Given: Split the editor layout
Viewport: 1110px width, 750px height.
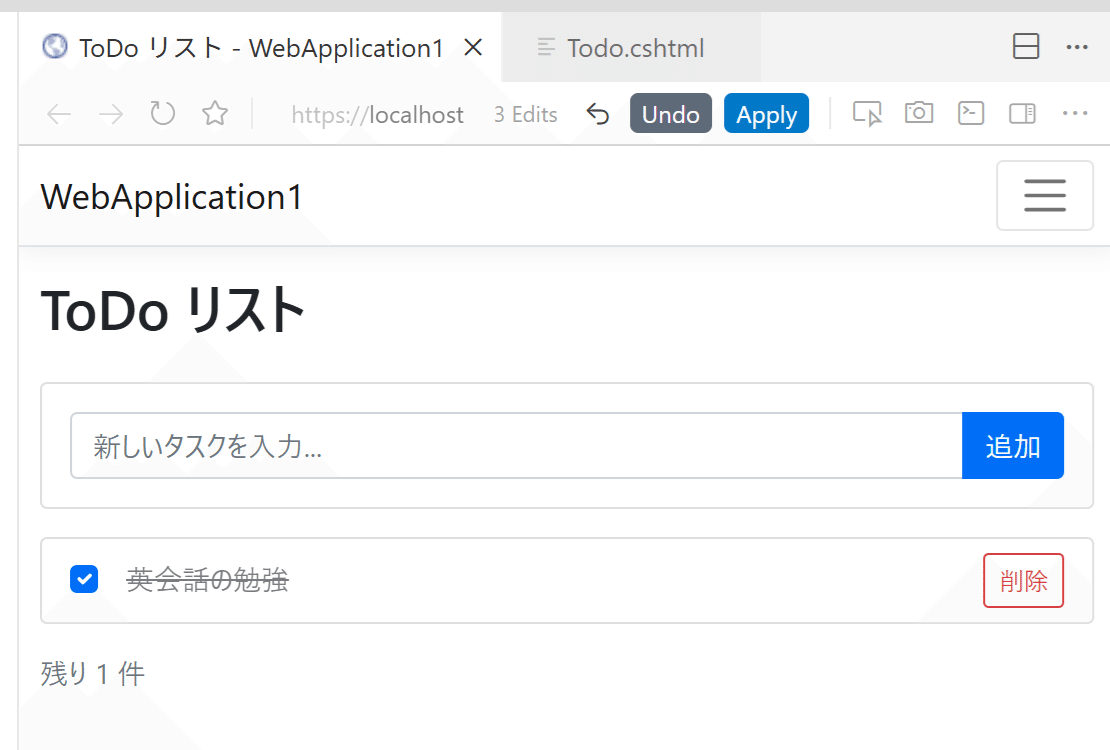Looking at the screenshot, I should click(x=1026, y=47).
